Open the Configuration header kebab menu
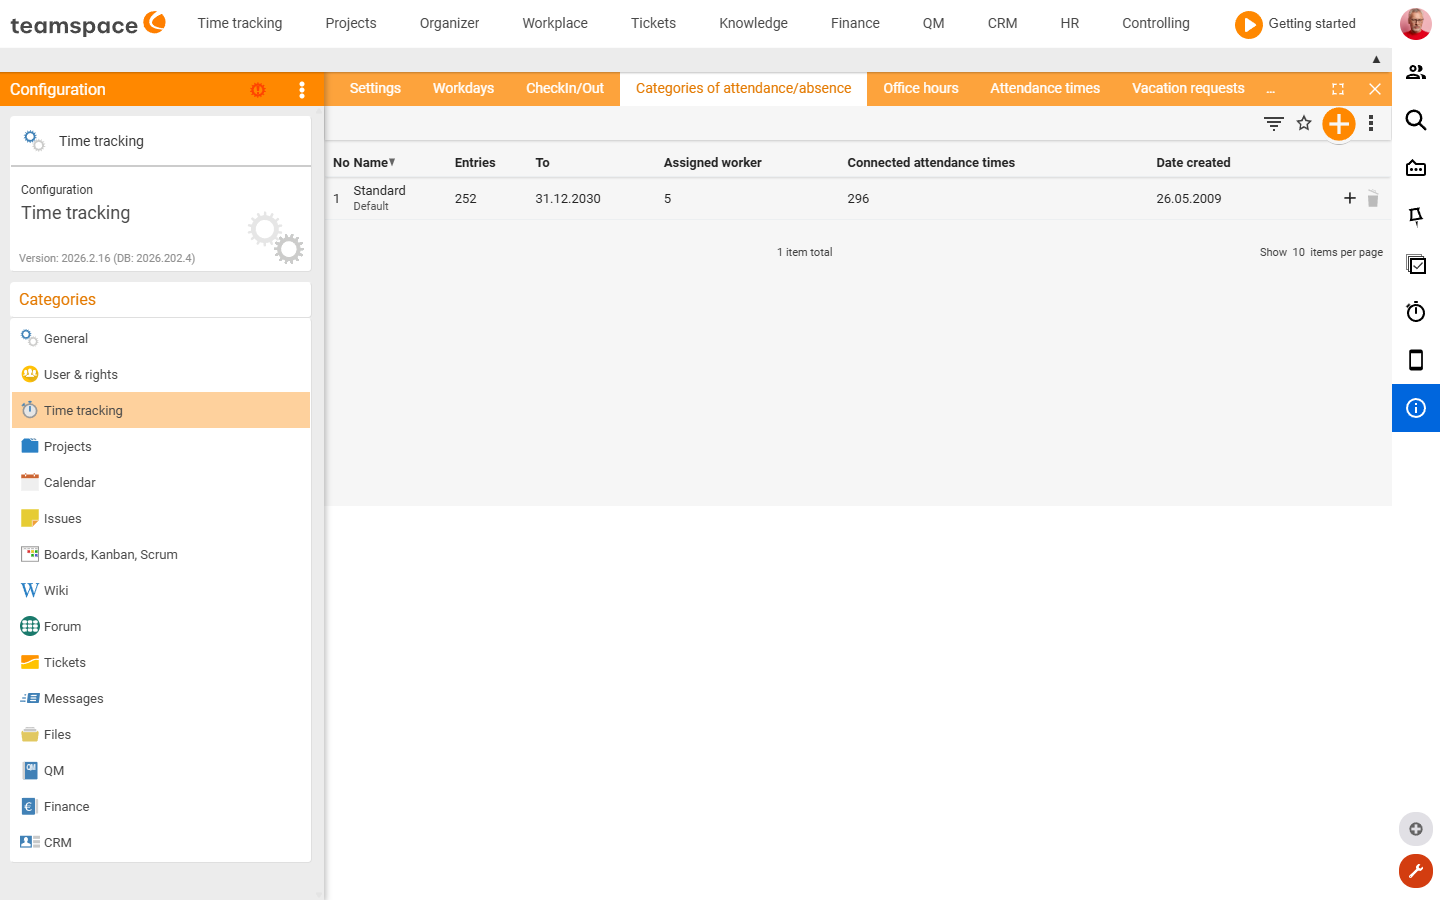The width and height of the screenshot is (1440, 900). tap(302, 90)
